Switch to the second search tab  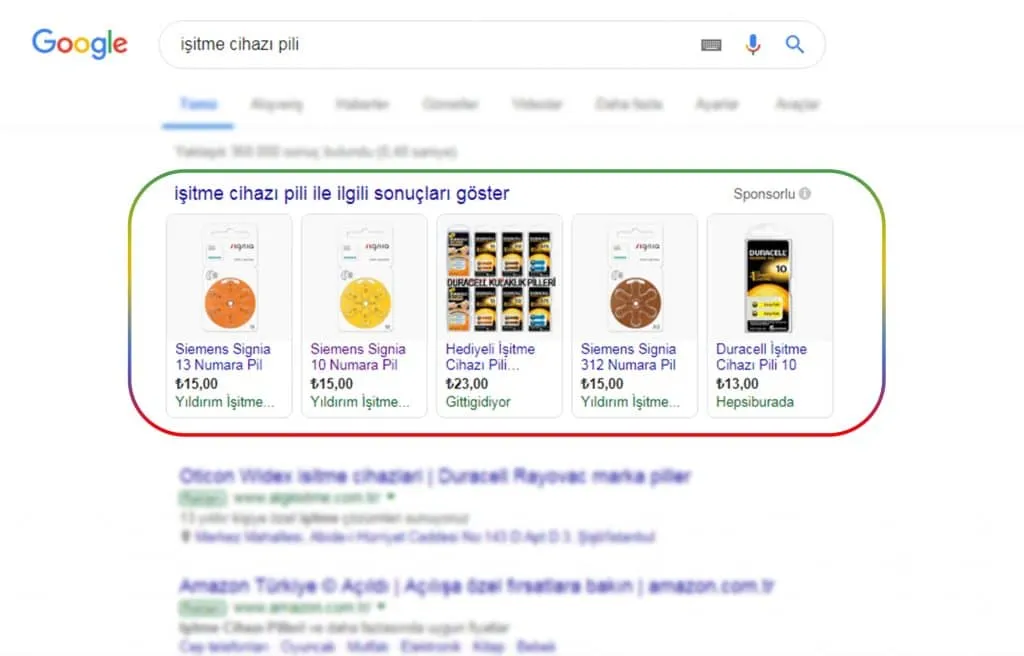tap(276, 105)
